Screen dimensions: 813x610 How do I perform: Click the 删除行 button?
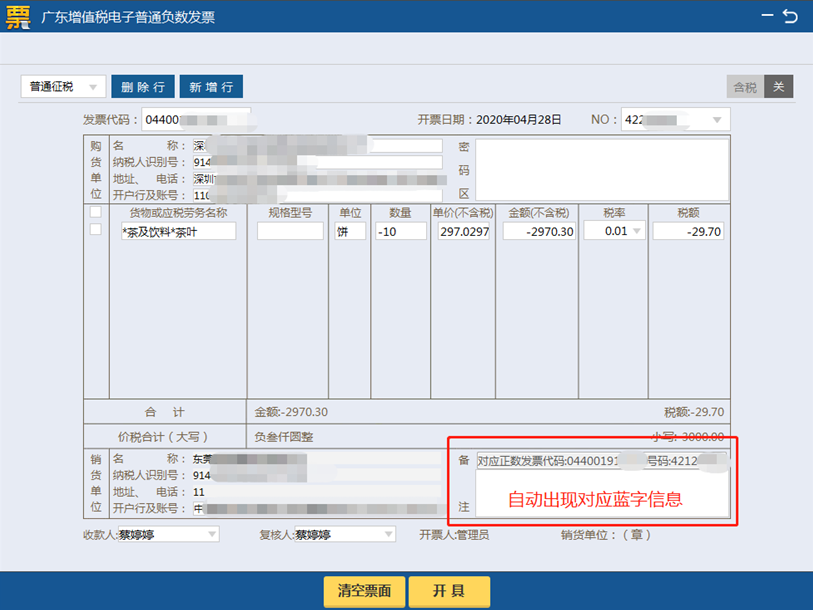click(143, 87)
